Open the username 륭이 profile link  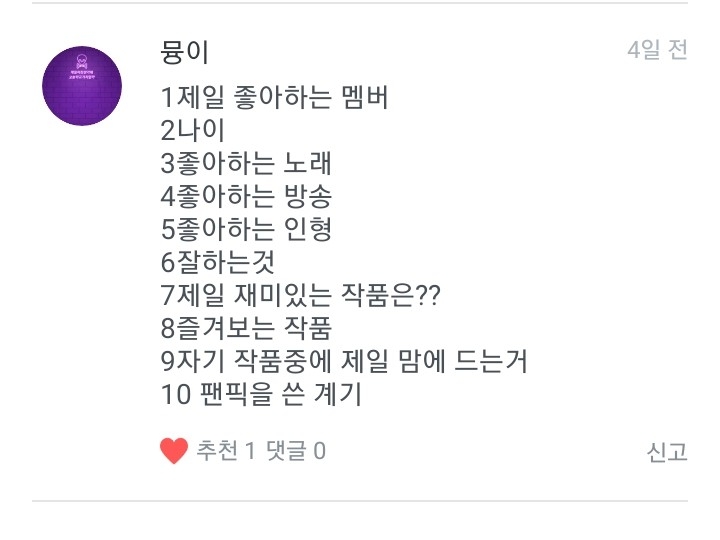185,51
